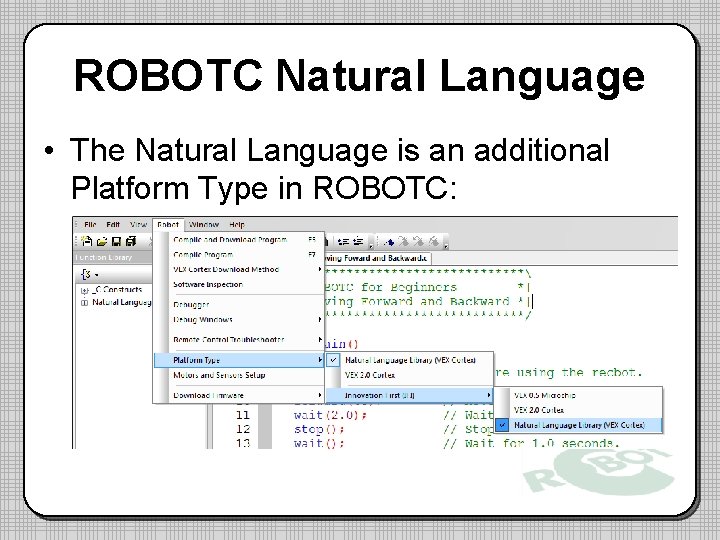The image size is (720, 540).
Task: Choose Compile and Download Program
Action: click(239, 240)
